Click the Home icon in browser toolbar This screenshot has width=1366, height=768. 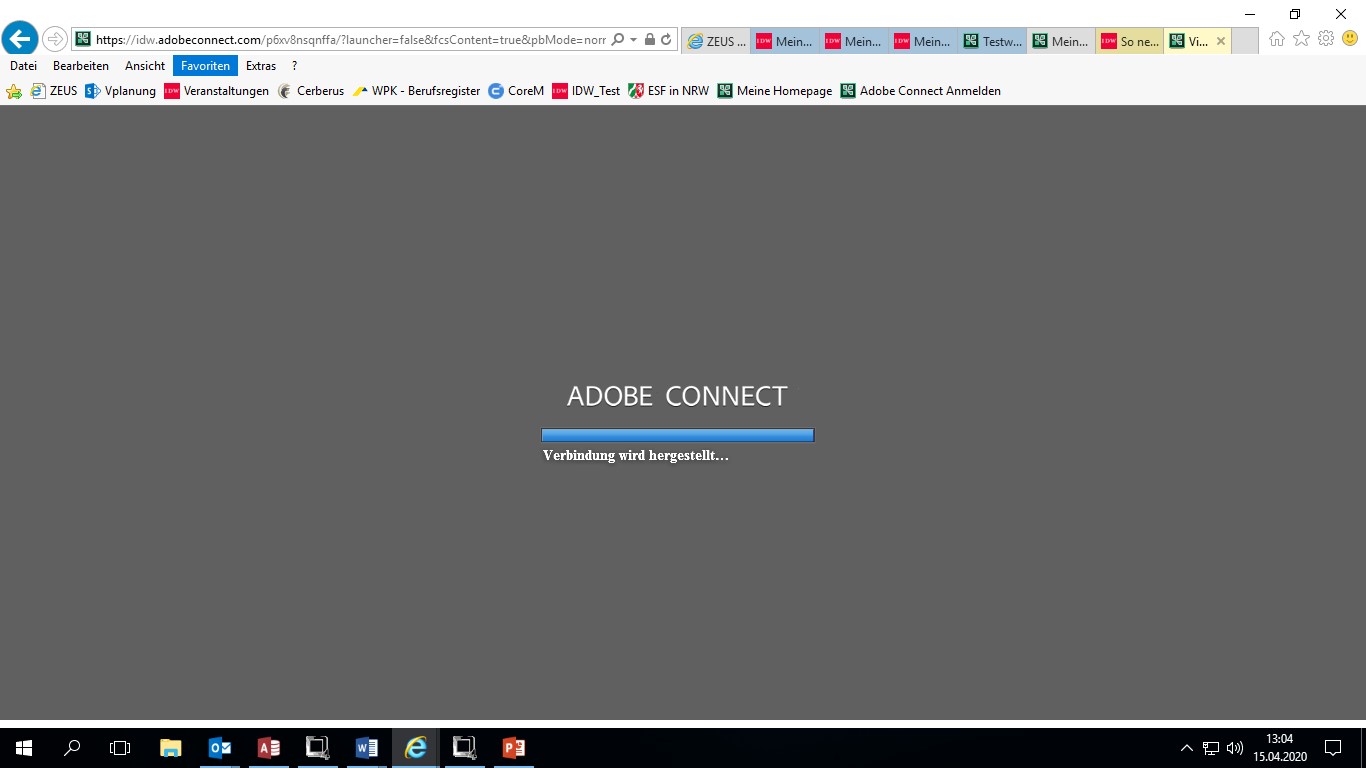point(1277,39)
